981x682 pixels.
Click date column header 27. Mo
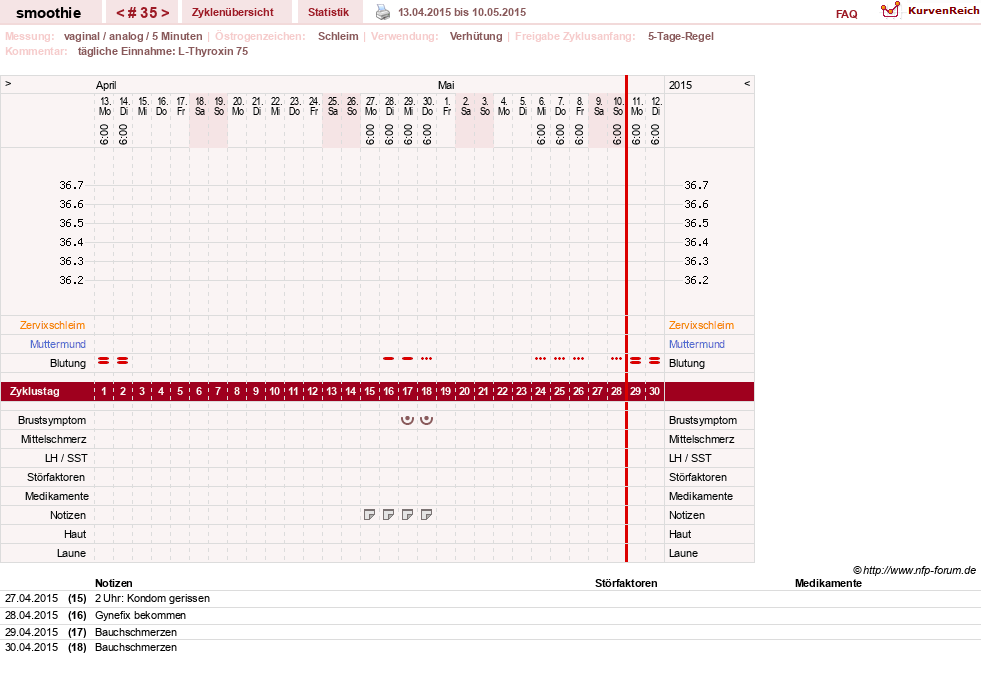pyautogui.click(x=370, y=106)
